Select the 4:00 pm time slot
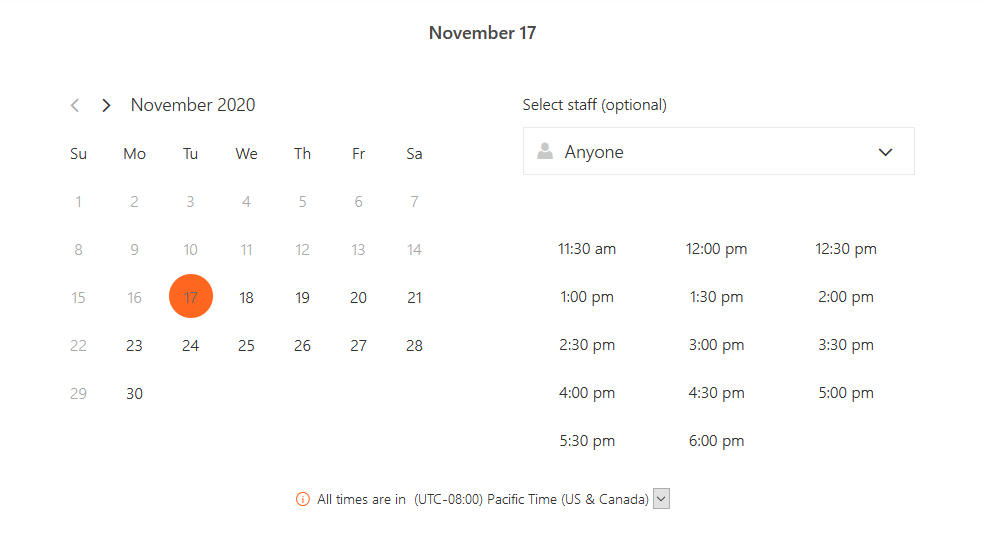Viewport: 984px width, 538px height. [x=587, y=393]
